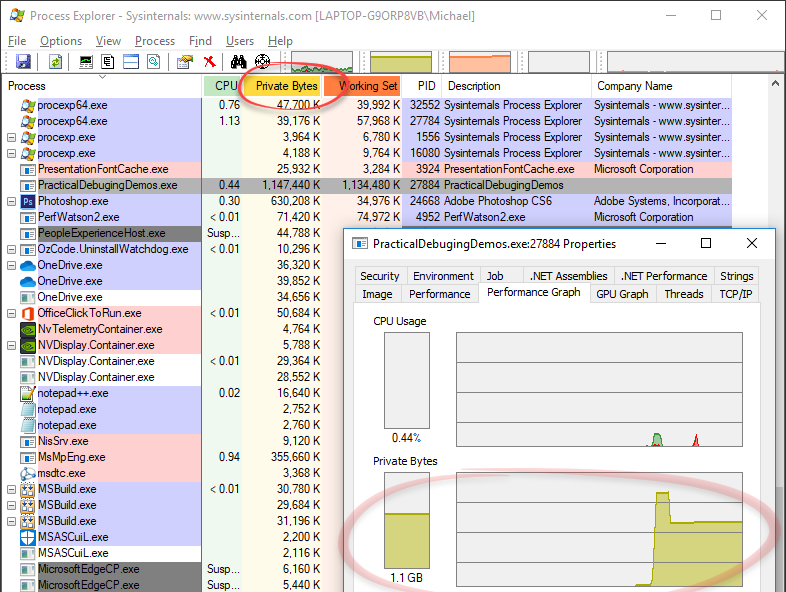This screenshot has width=786, height=592.
Task: Click the CPU usage mini graph in toolbar
Action: coord(322,62)
